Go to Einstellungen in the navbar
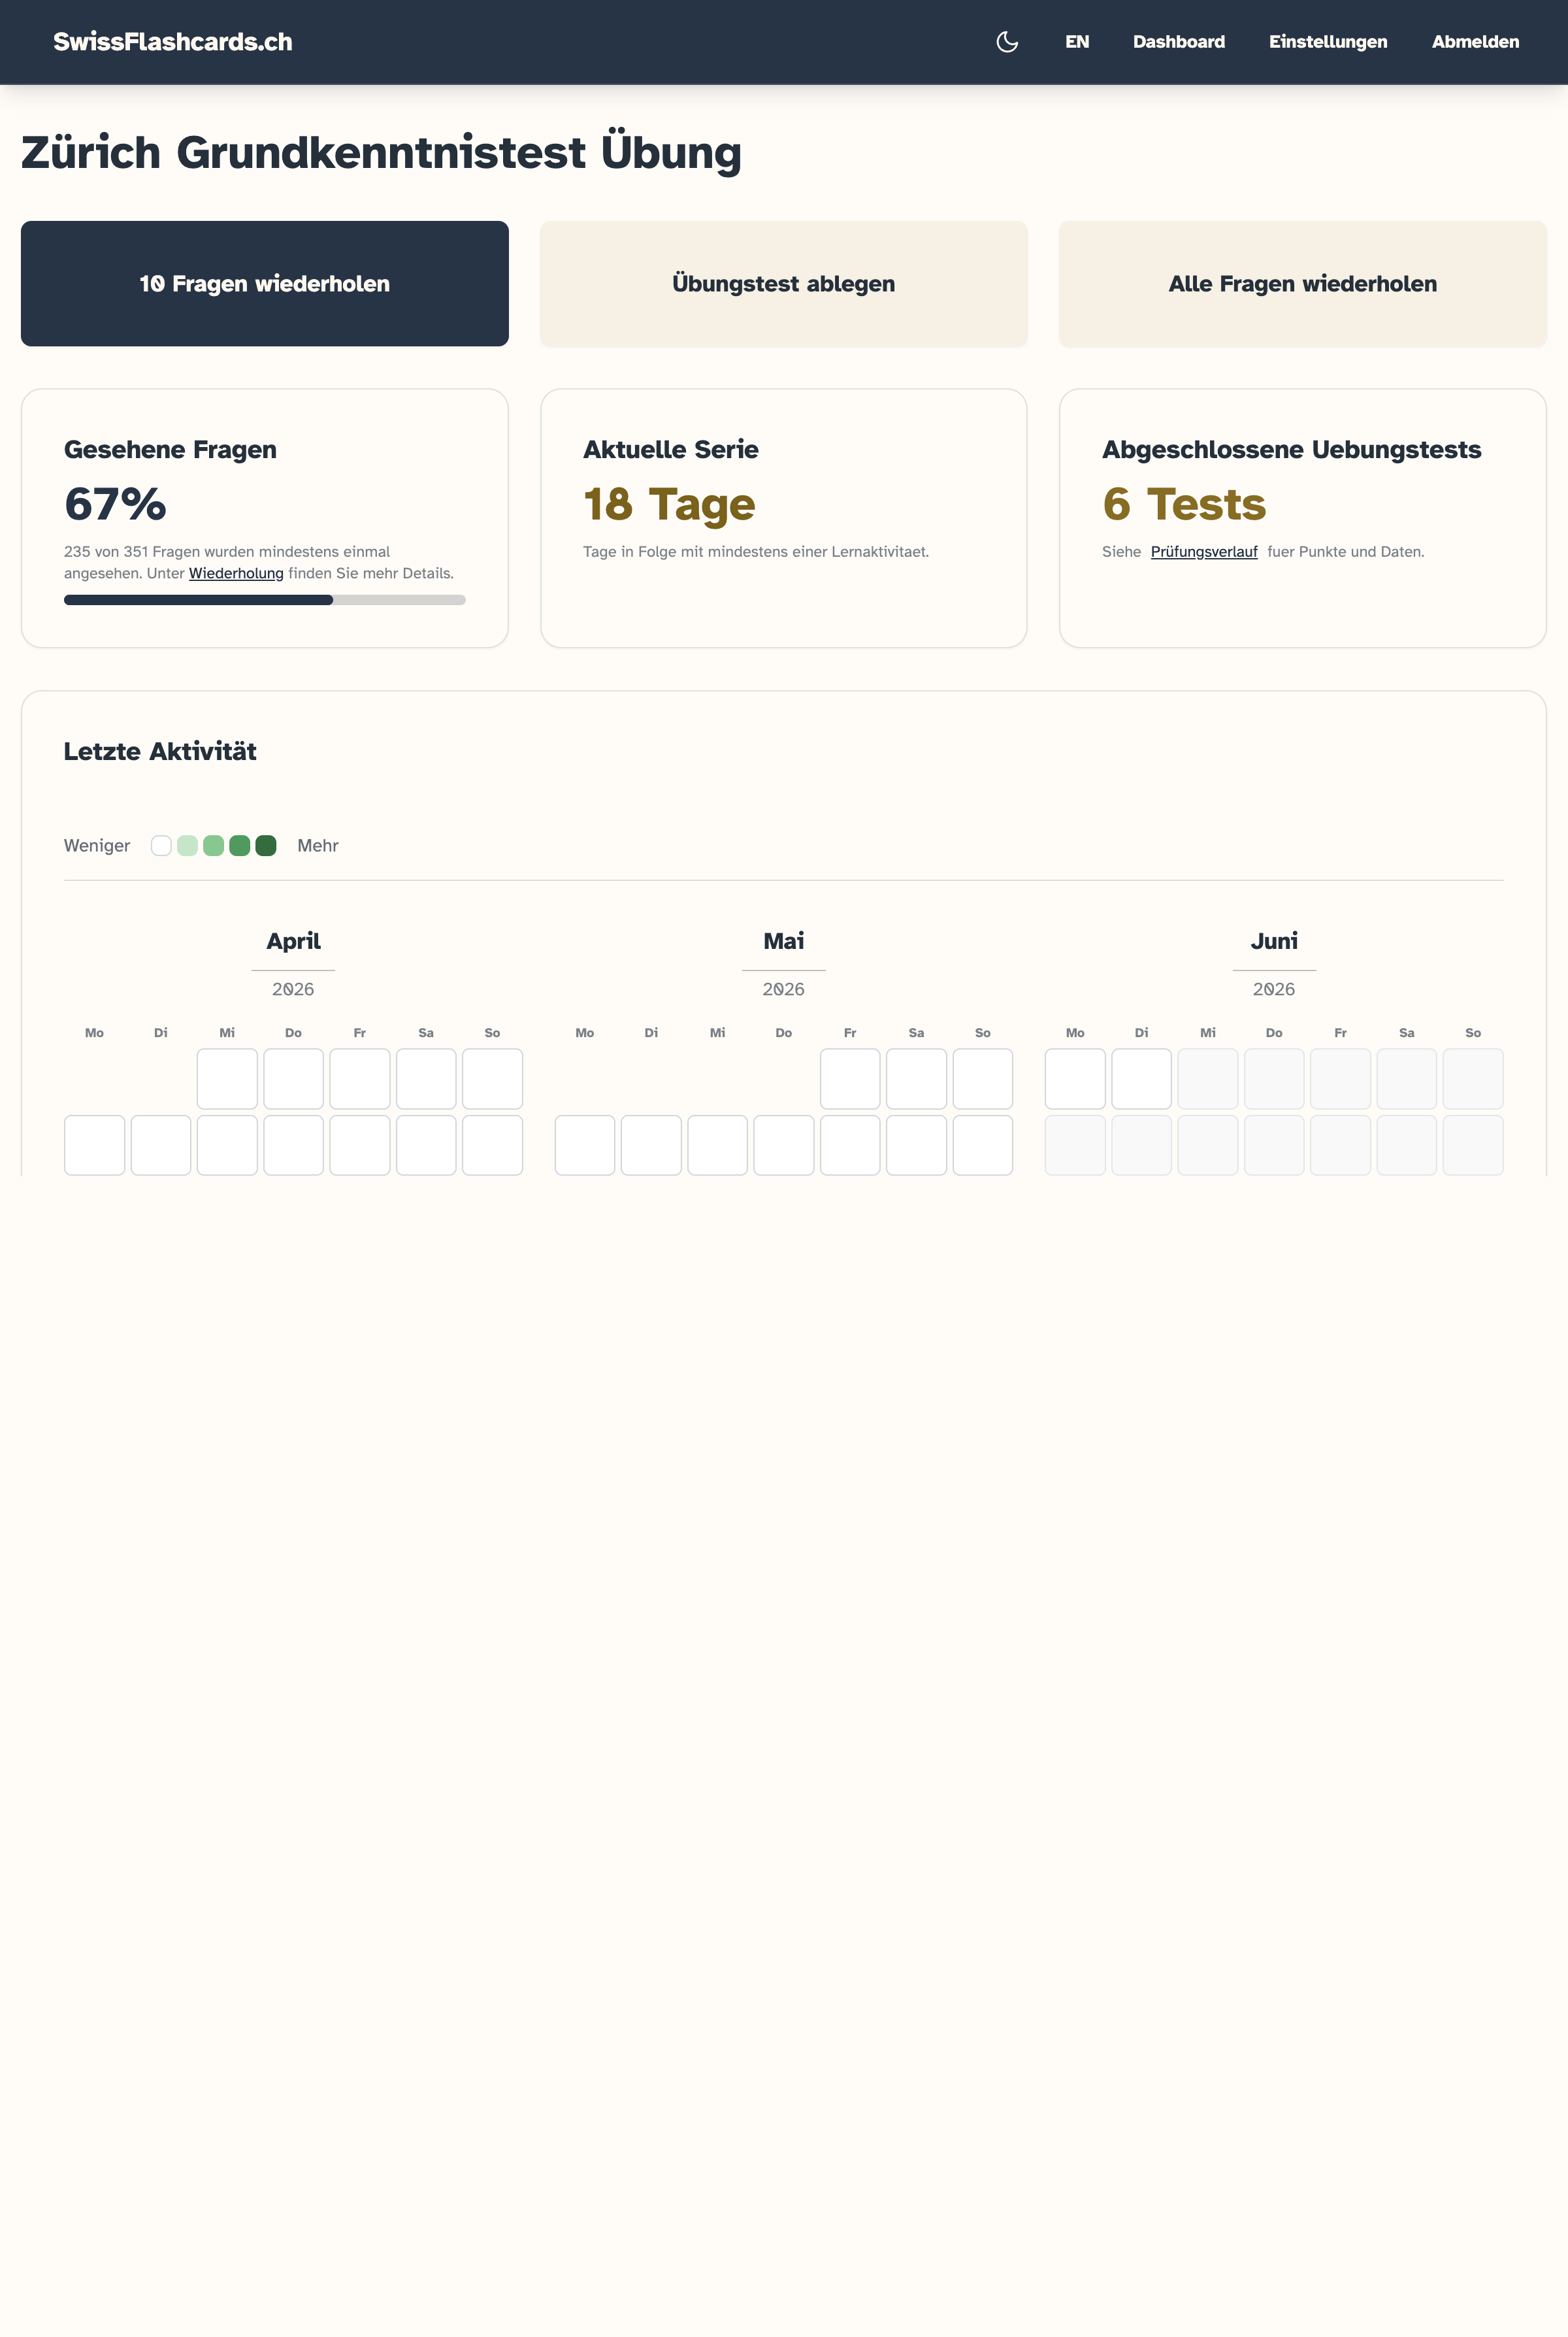The width and height of the screenshot is (1568, 2337). (x=1328, y=42)
